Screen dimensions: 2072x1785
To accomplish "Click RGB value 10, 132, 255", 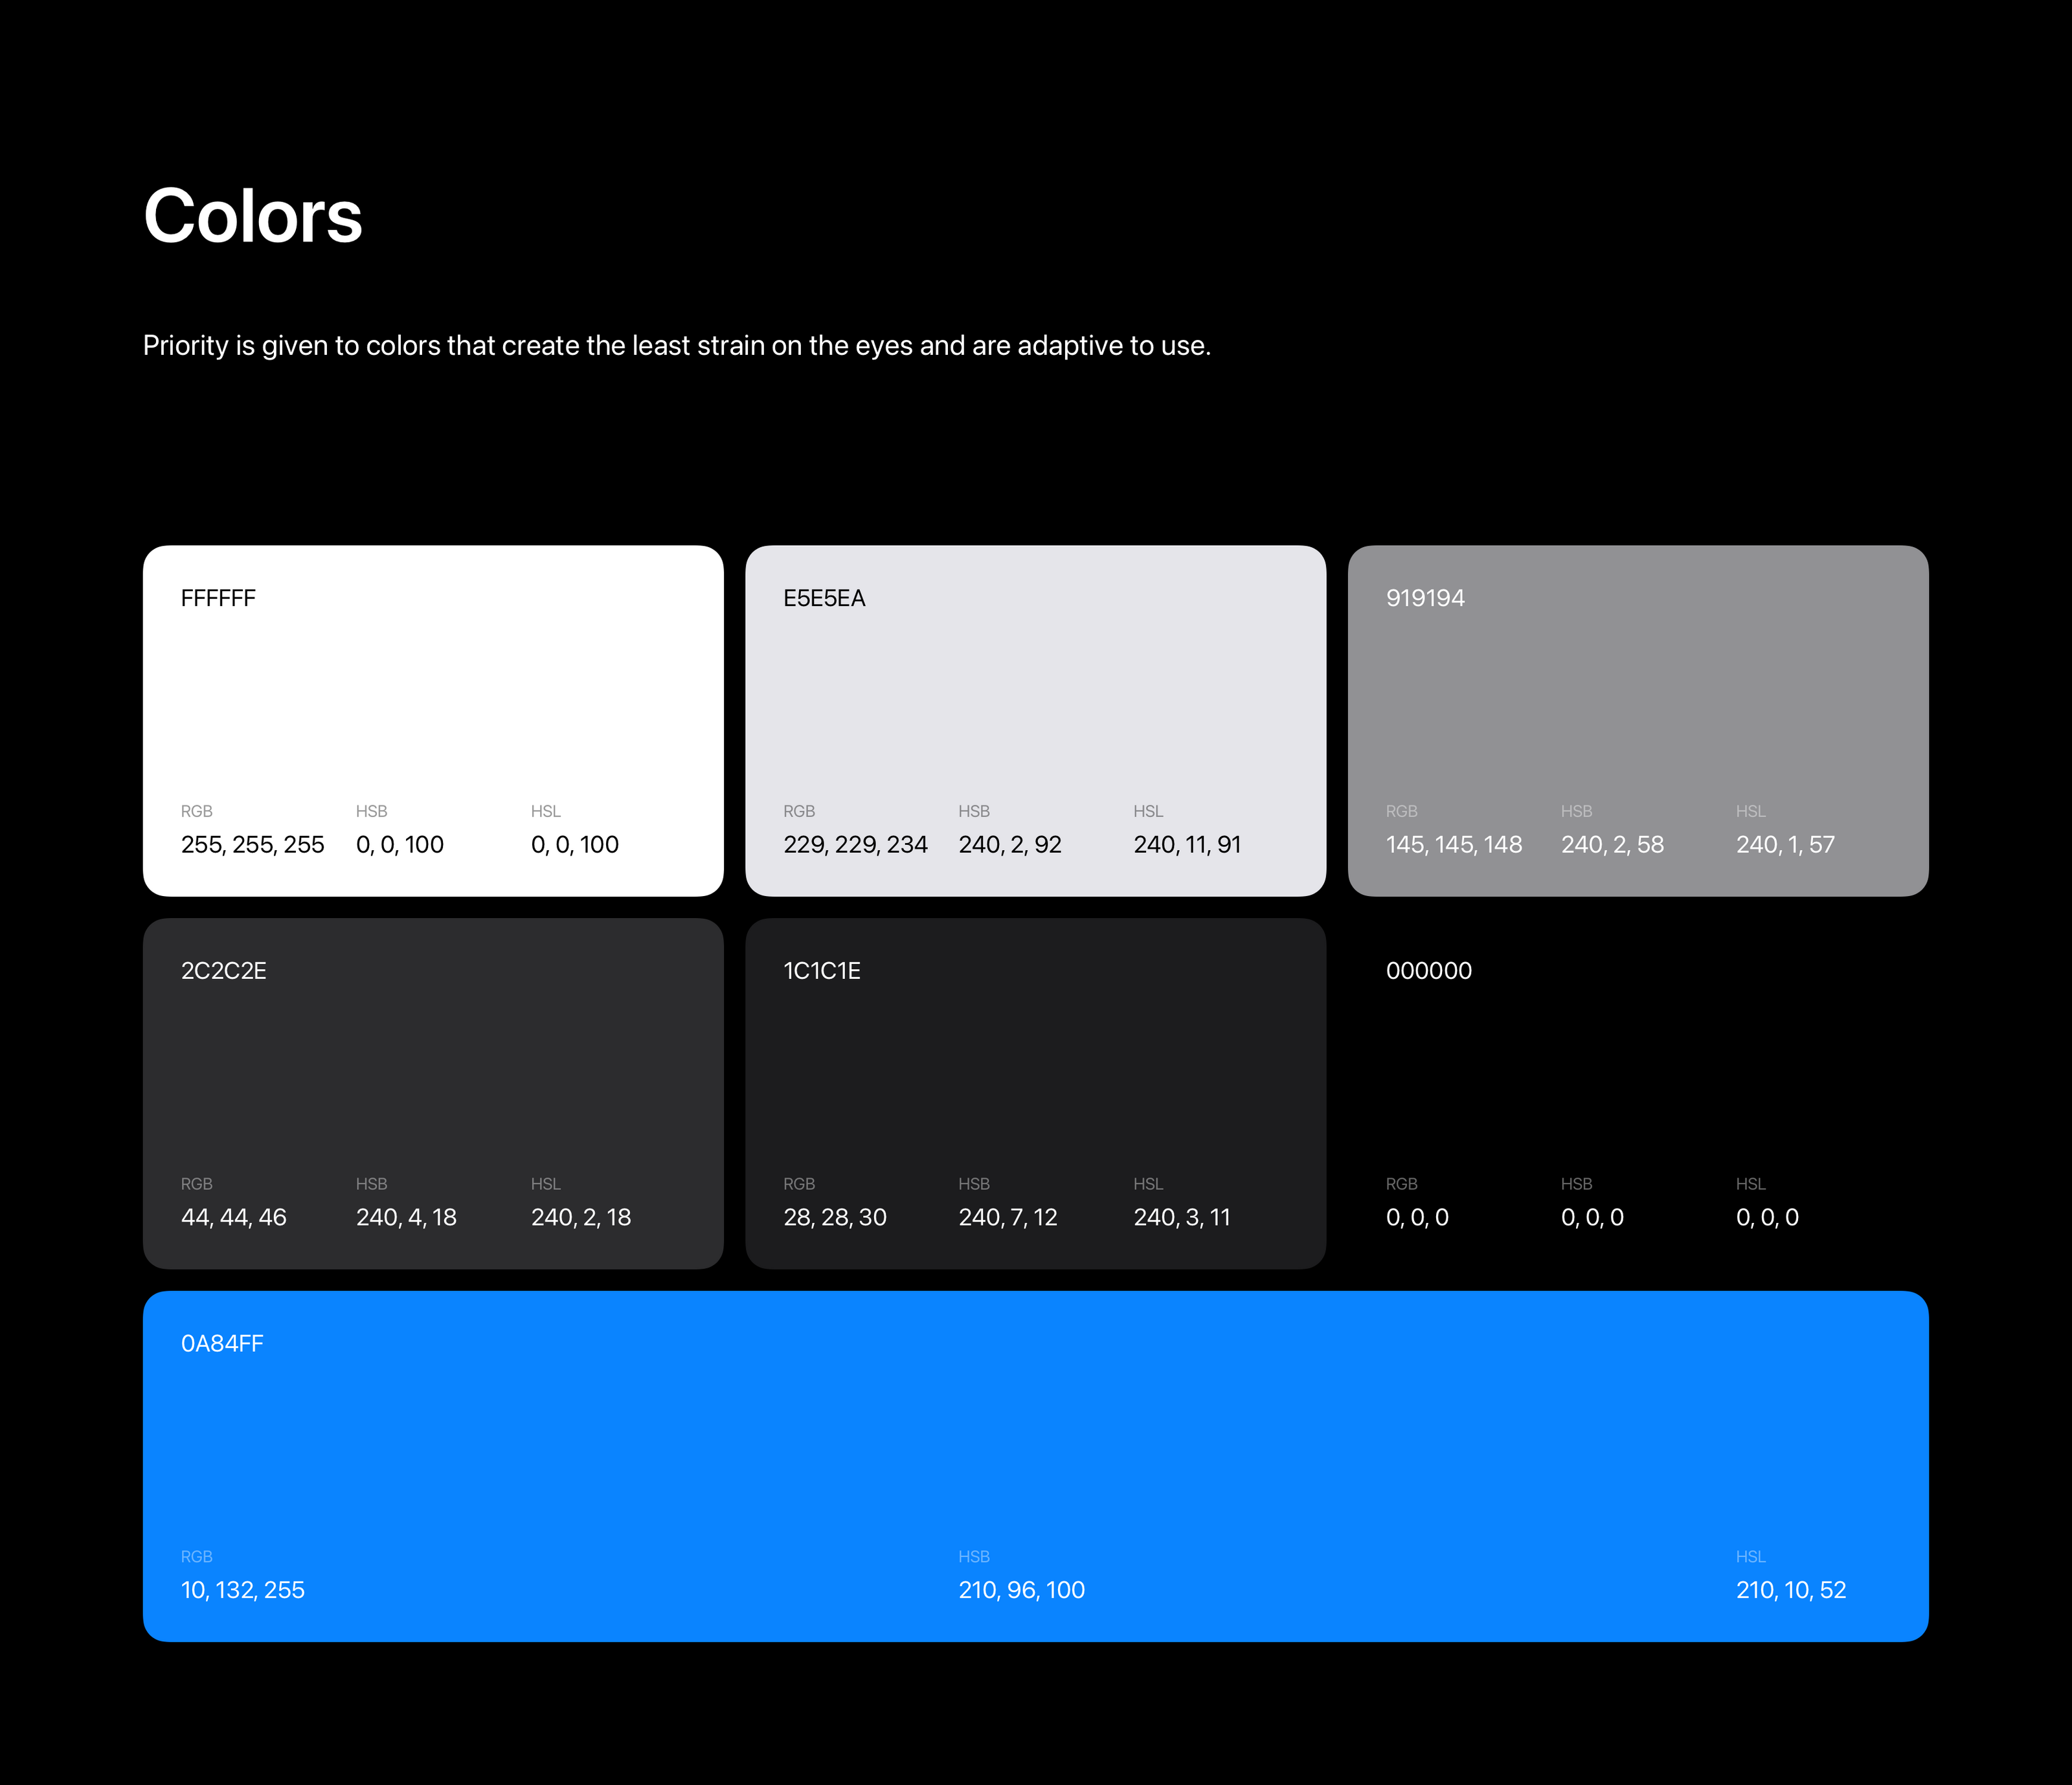I will coord(242,1590).
